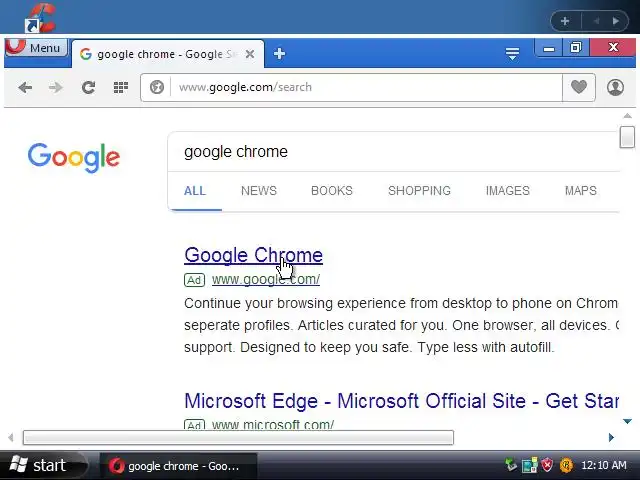Open the tab menu list icon

pos(512,53)
